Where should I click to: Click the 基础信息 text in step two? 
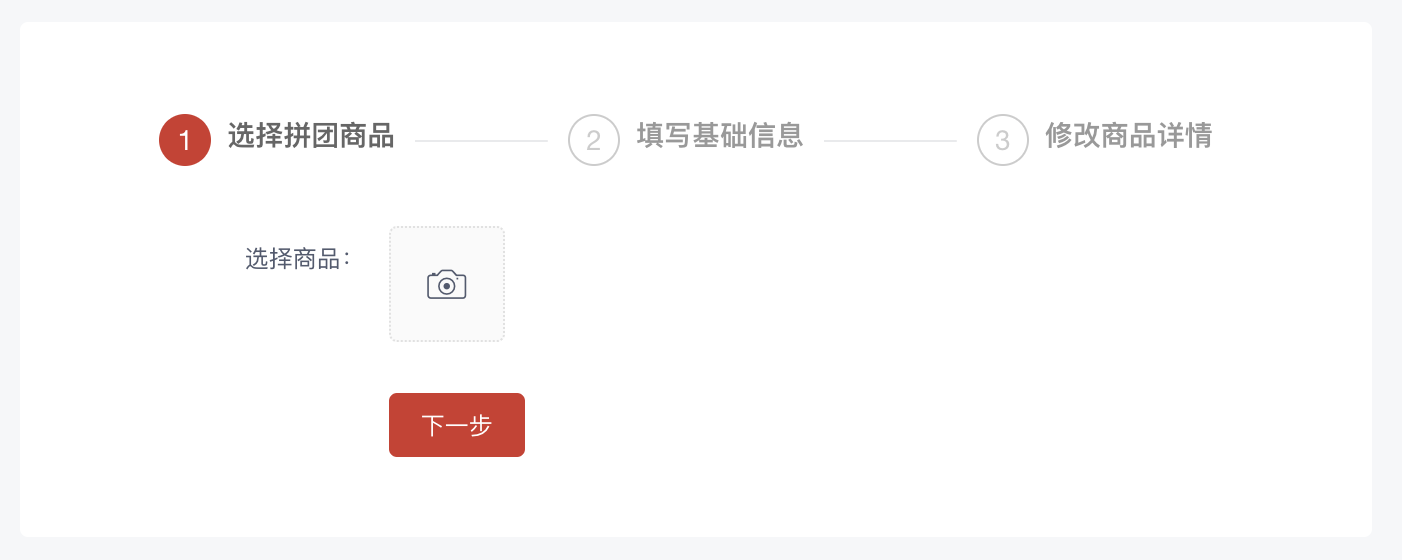coord(748,135)
